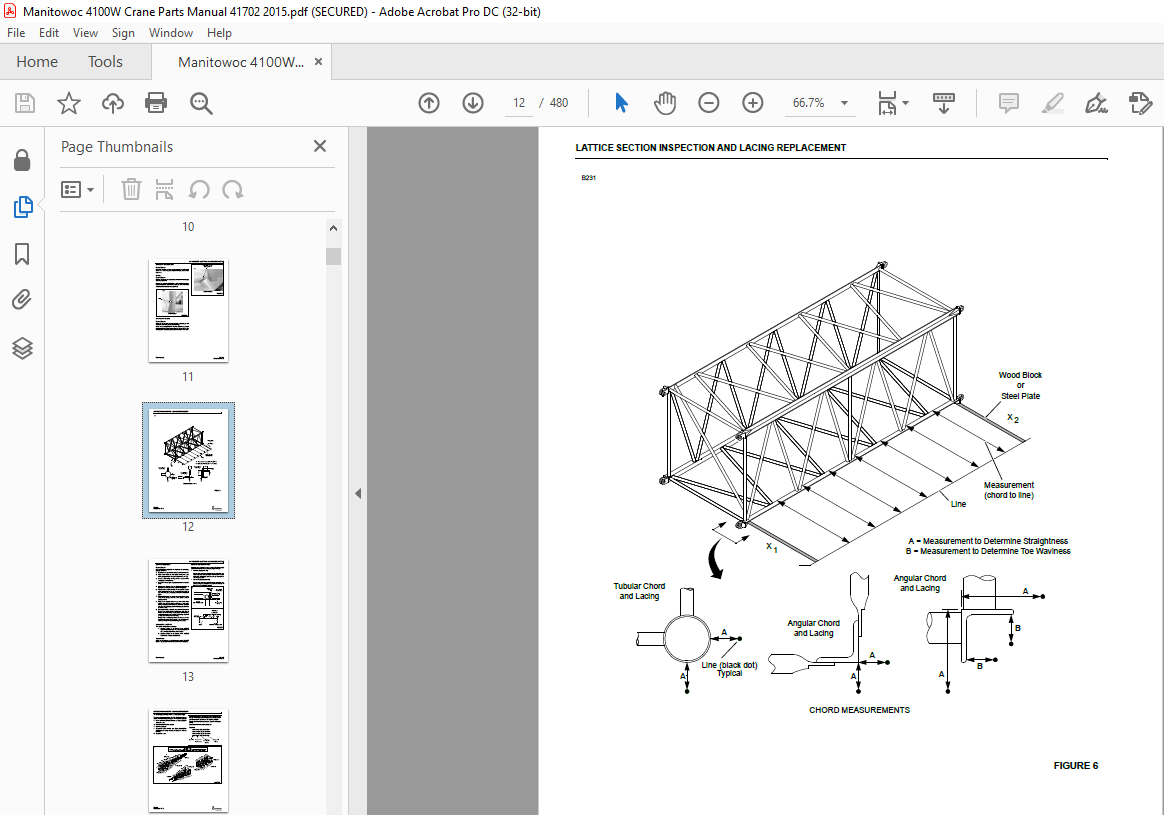The image size is (1164, 815).
Task: Select the Highlight text pen tool
Action: coord(1053,102)
